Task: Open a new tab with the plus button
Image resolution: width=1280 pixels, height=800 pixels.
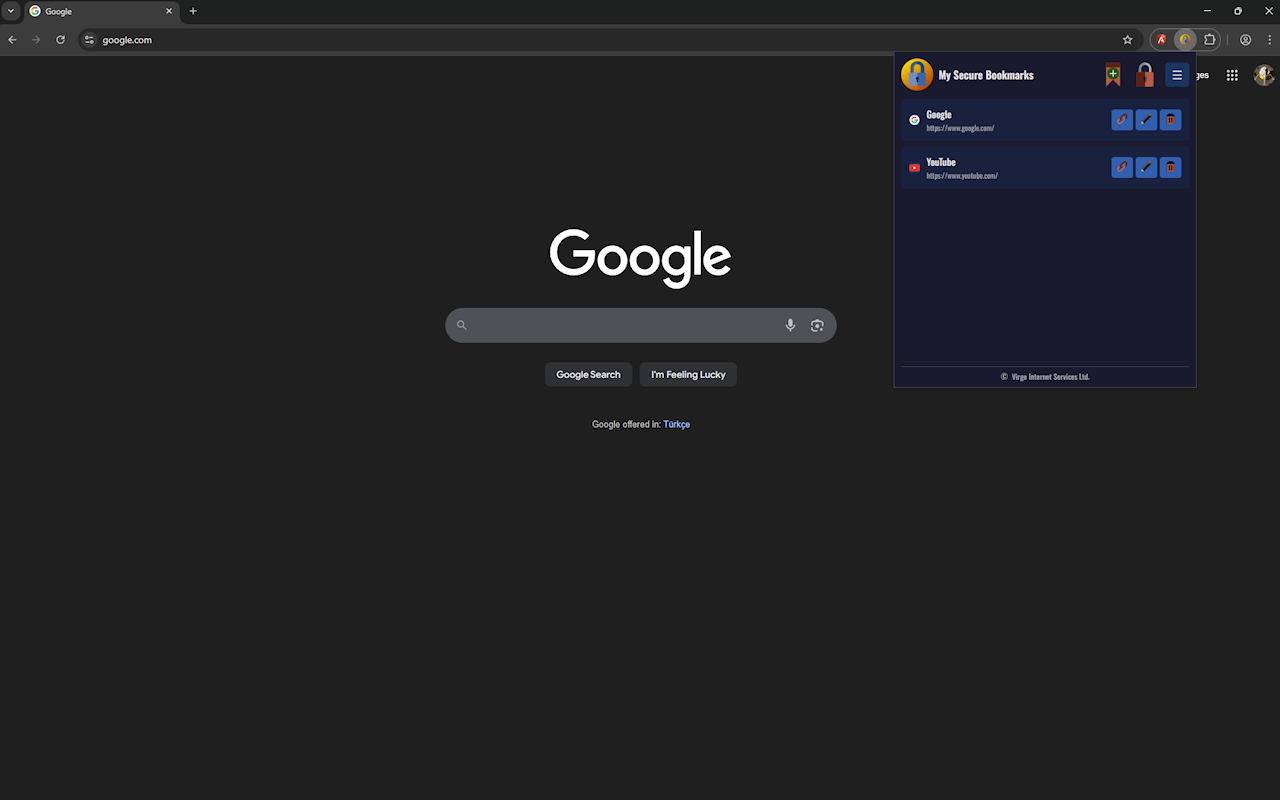Action: (x=193, y=11)
